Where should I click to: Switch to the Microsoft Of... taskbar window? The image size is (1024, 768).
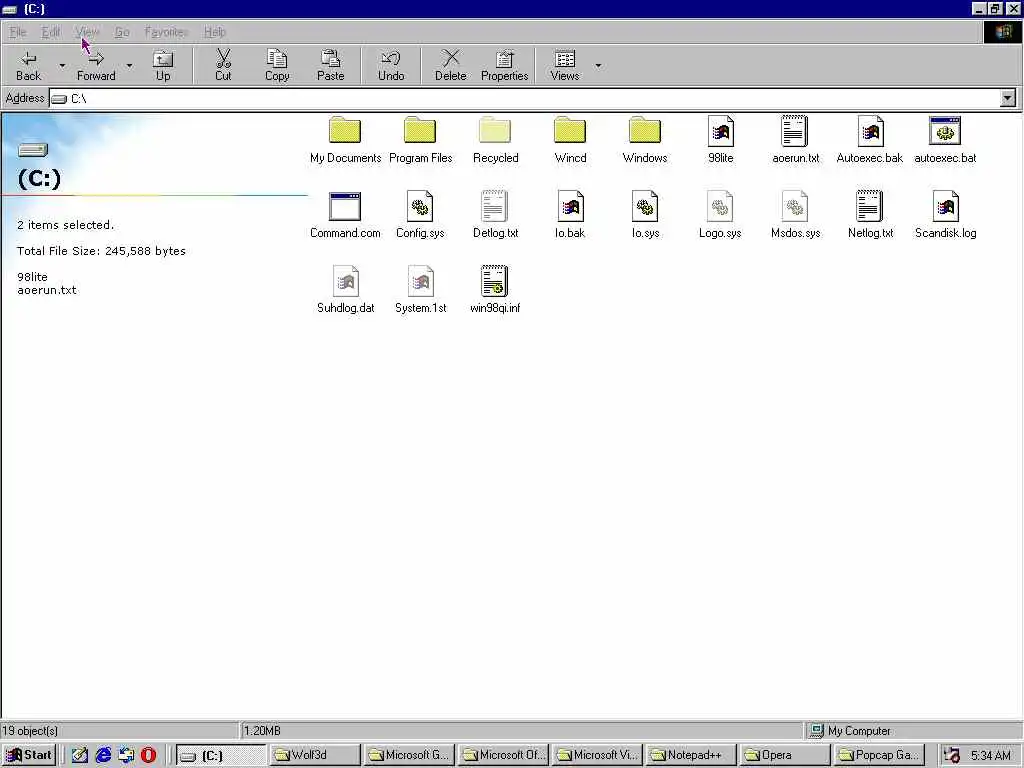(x=503, y=756)
